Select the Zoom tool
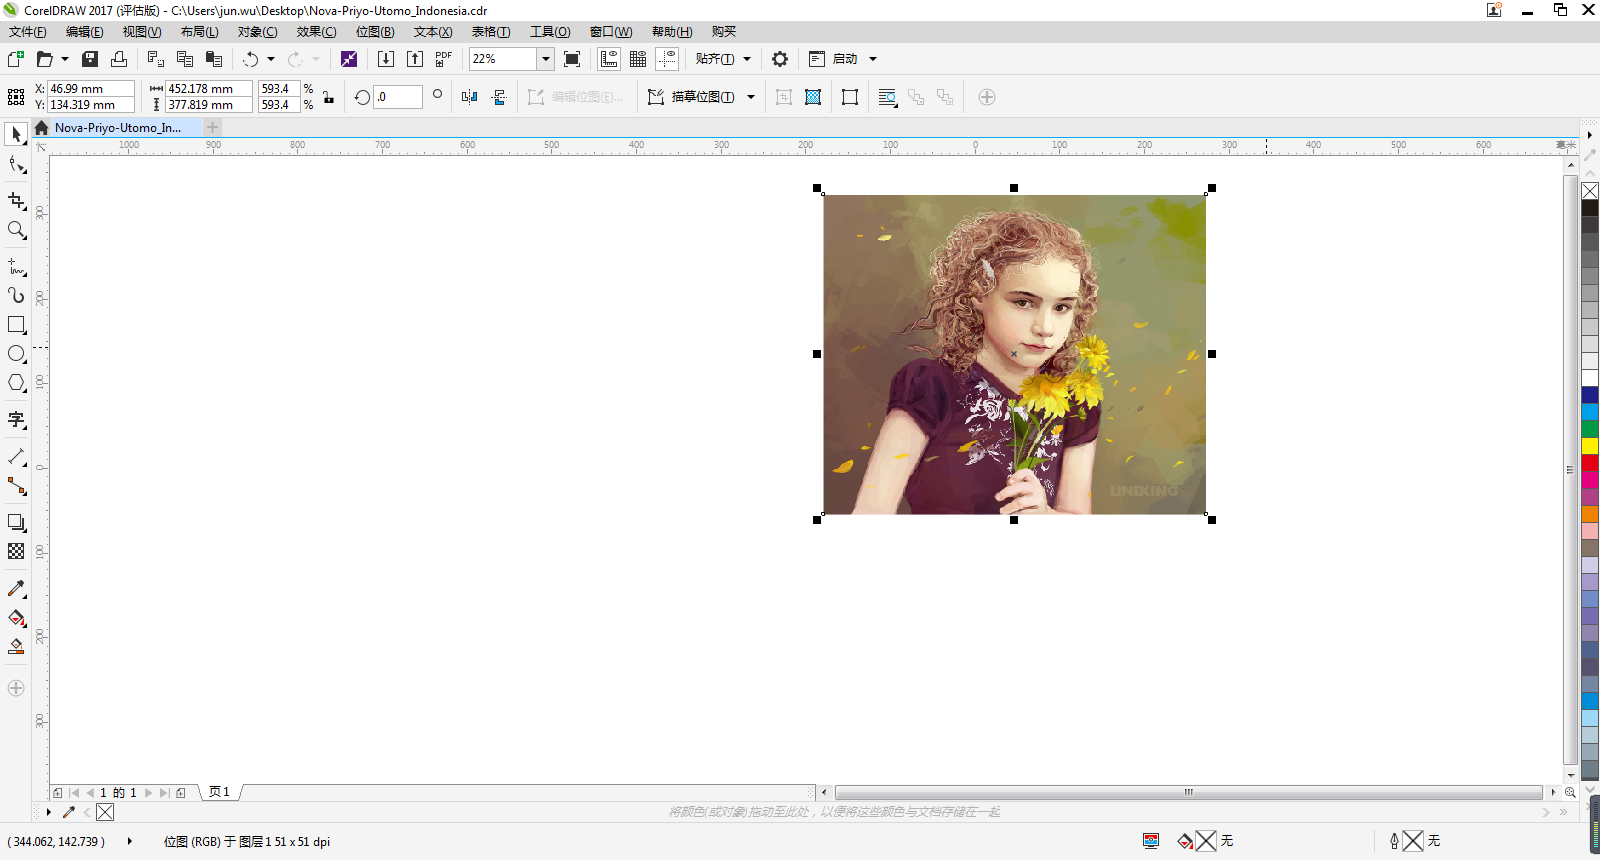 [16, 230]
